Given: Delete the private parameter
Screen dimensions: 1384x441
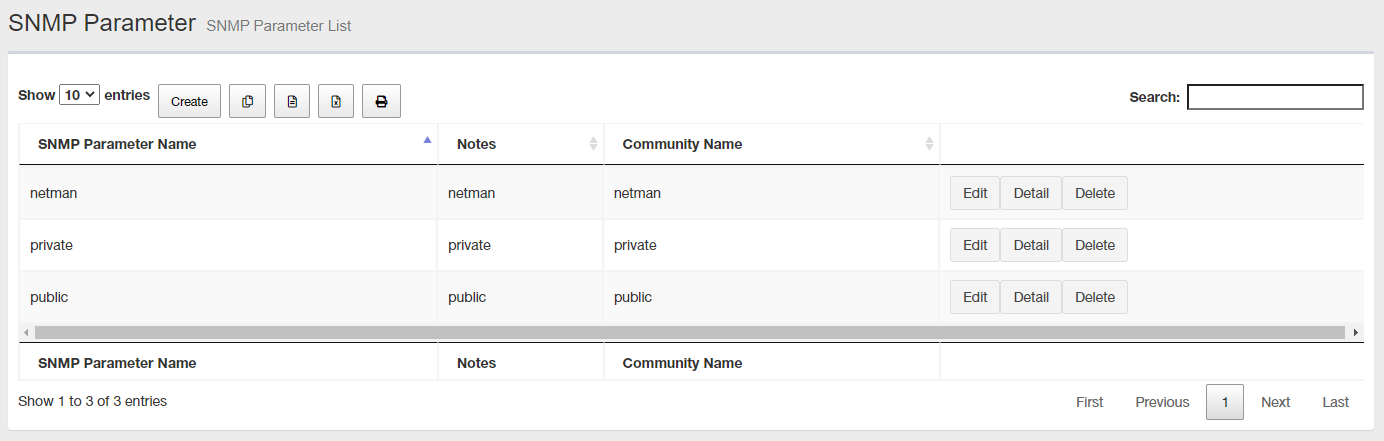Looking at the screenshot, I should click(1095, 245).
